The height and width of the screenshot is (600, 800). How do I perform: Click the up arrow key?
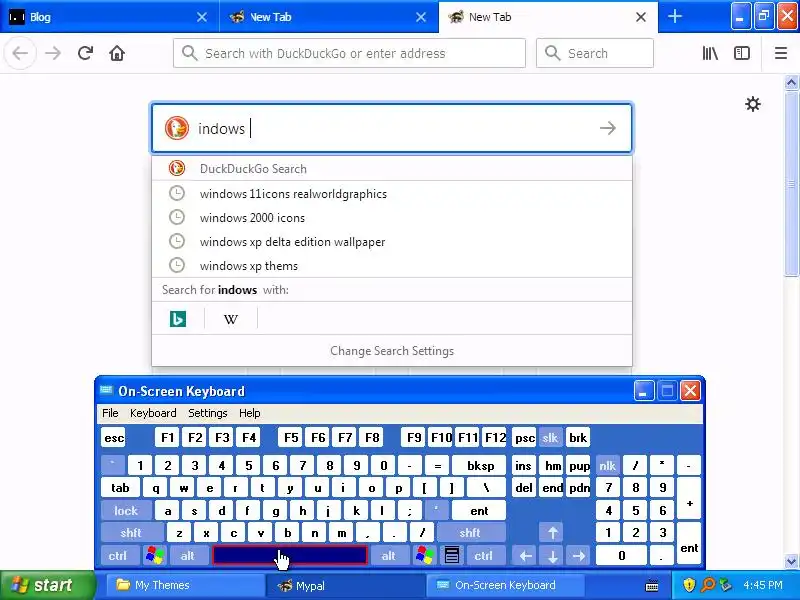(552, 533)
